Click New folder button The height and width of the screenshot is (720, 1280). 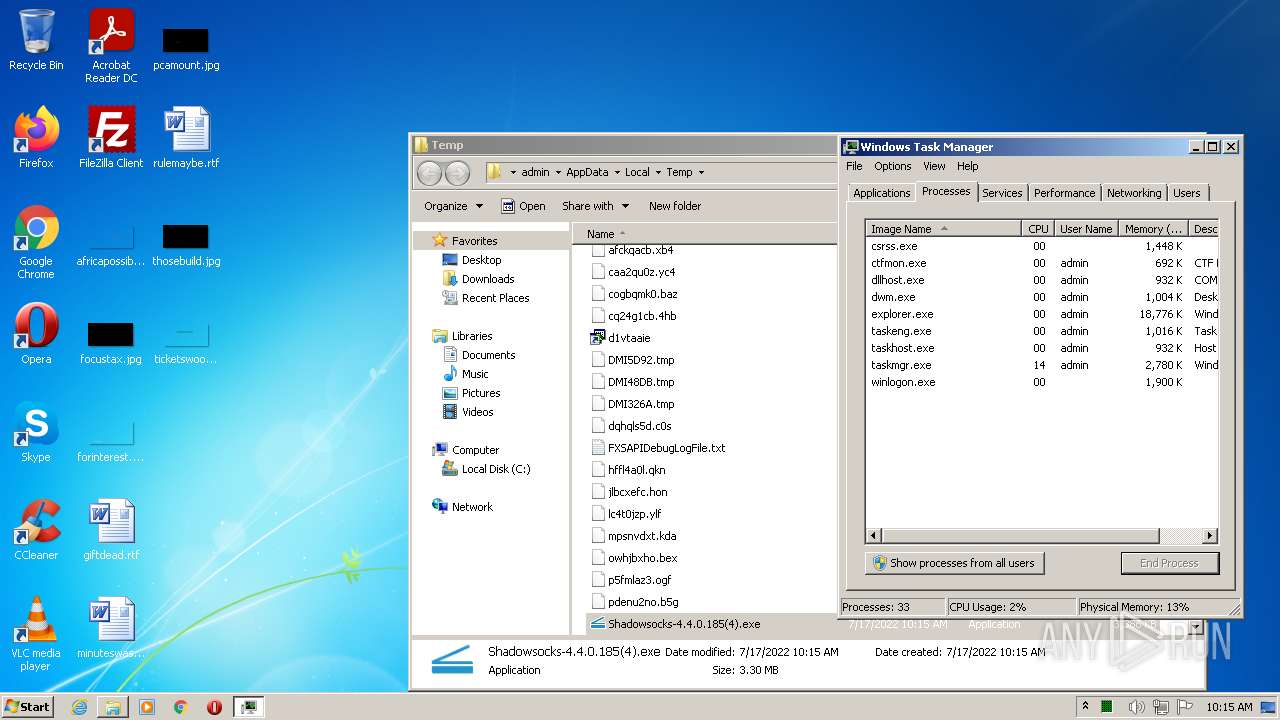pyautogui.click(x=675, y=206)
